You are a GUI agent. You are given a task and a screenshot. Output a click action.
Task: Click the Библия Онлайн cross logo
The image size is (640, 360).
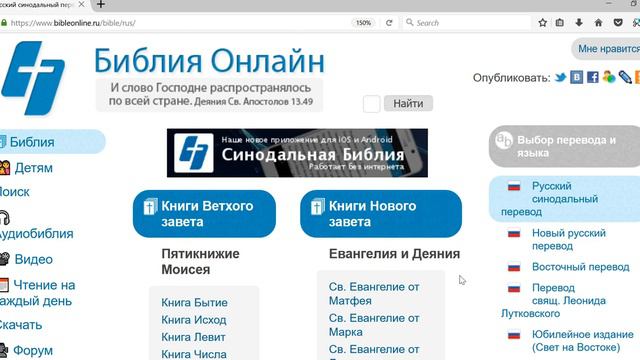tap(33, 78)
